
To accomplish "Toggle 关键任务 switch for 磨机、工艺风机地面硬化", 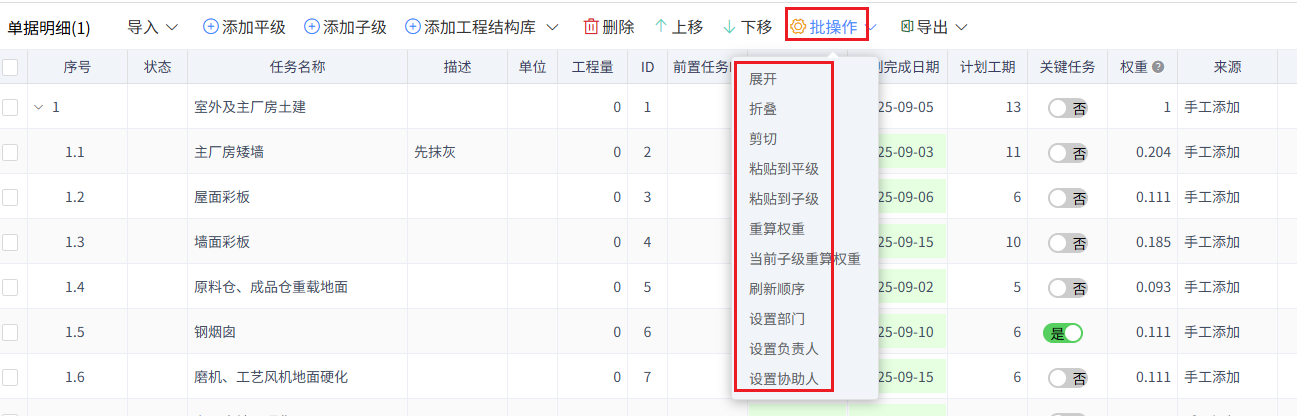I will coord(1067,378).
